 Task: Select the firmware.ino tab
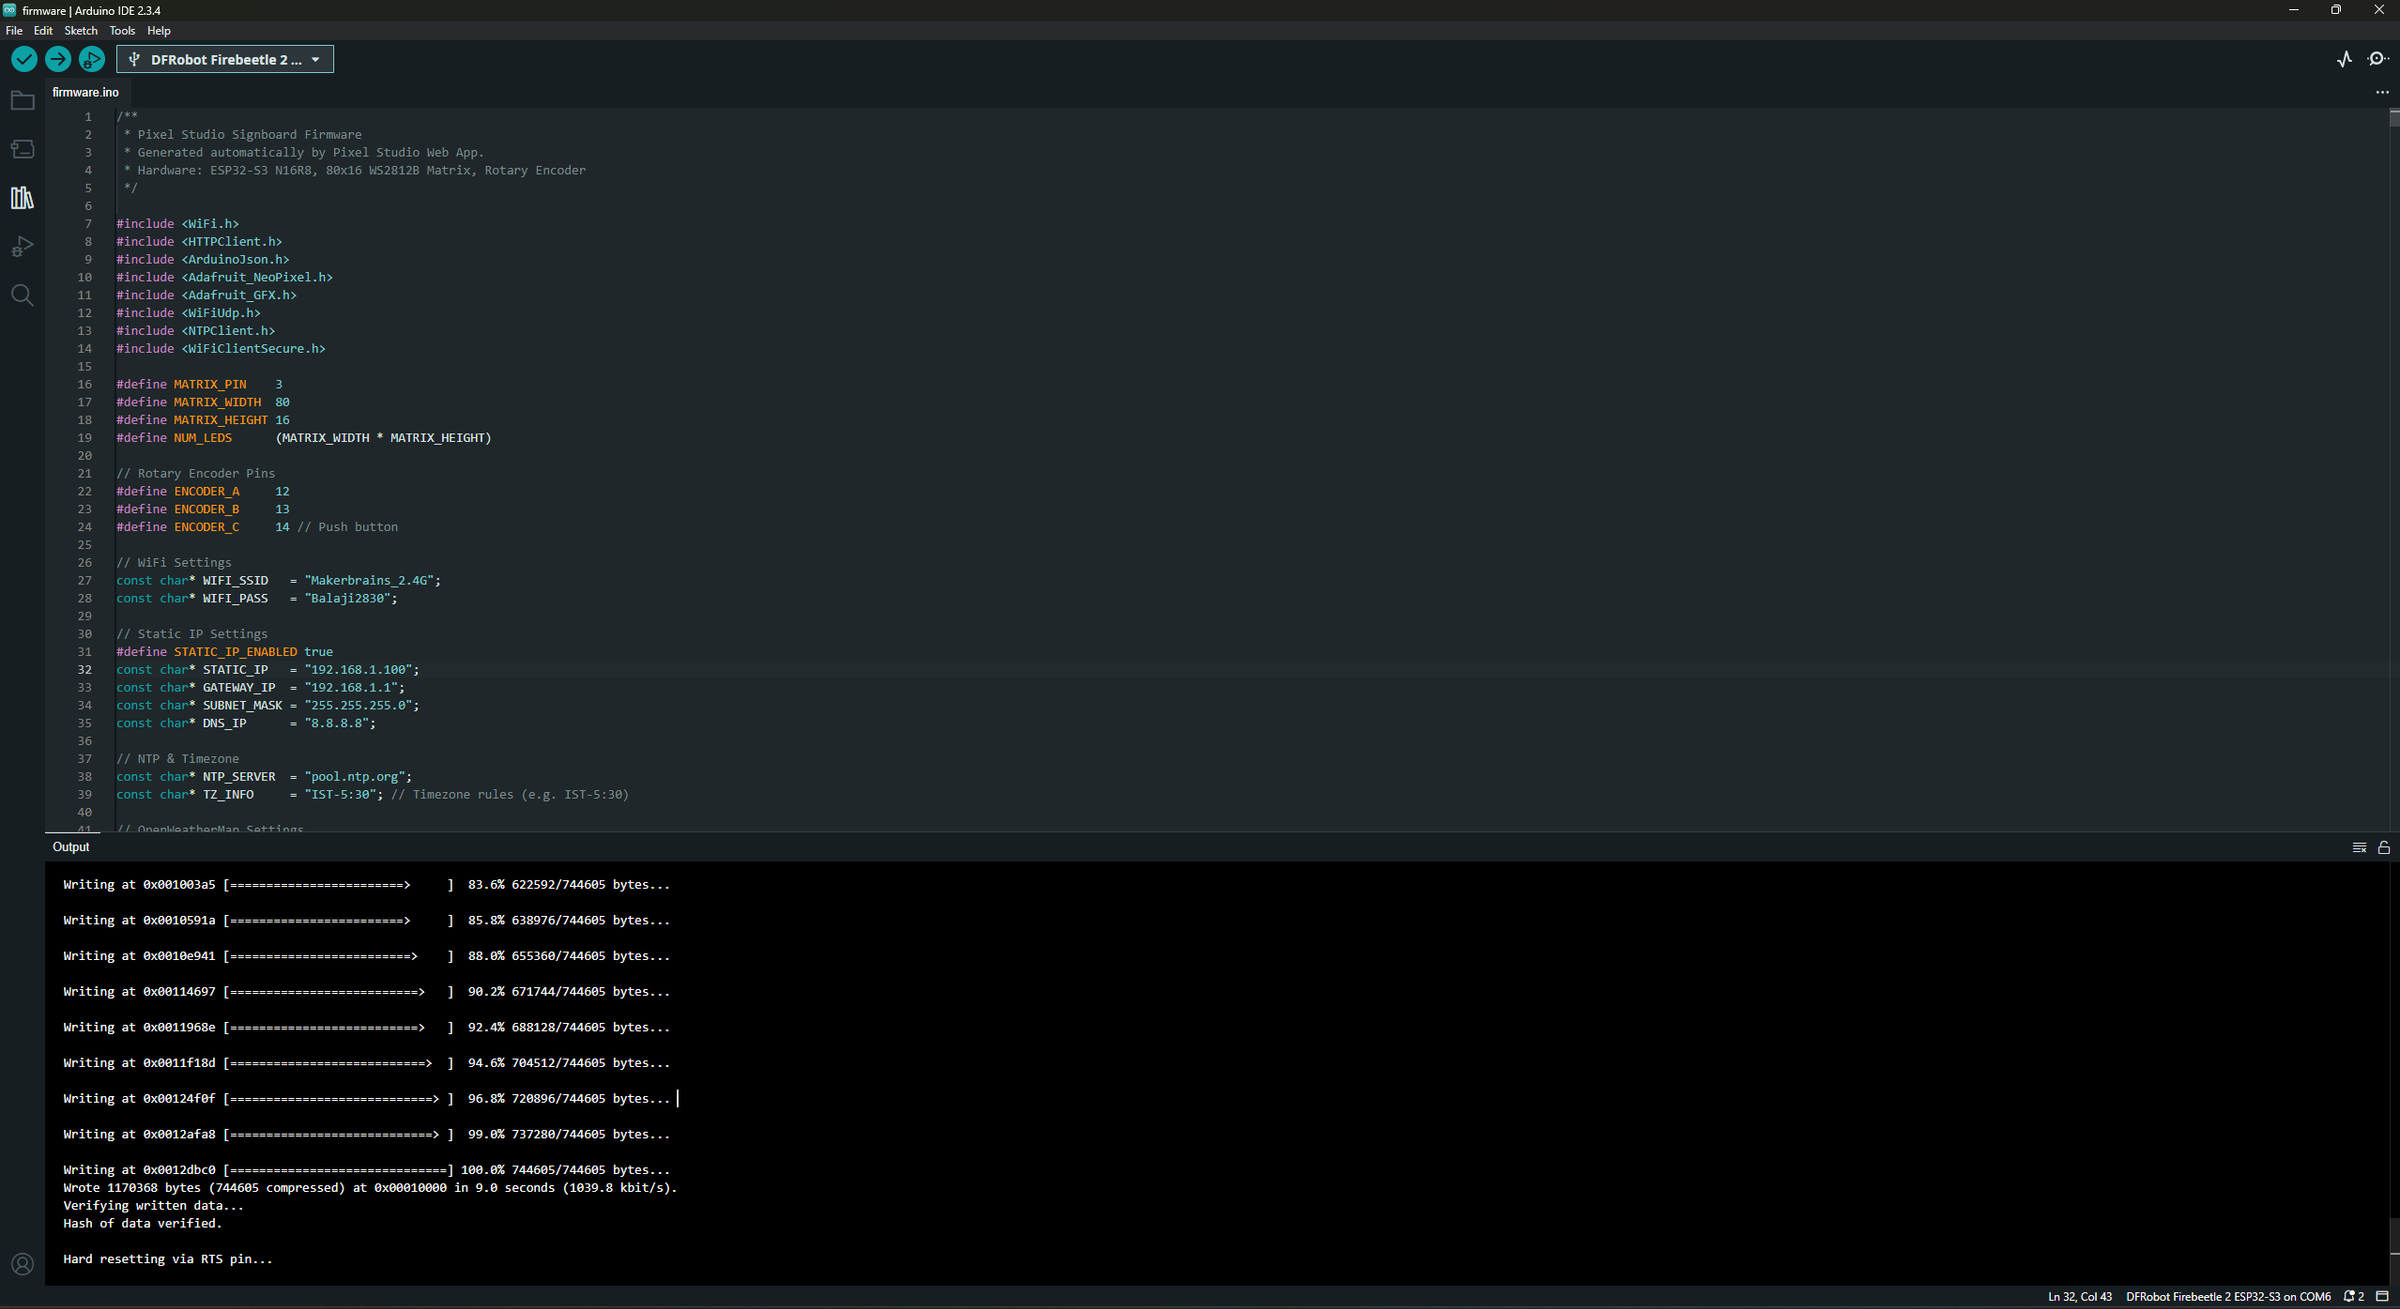tap(86, 92)
